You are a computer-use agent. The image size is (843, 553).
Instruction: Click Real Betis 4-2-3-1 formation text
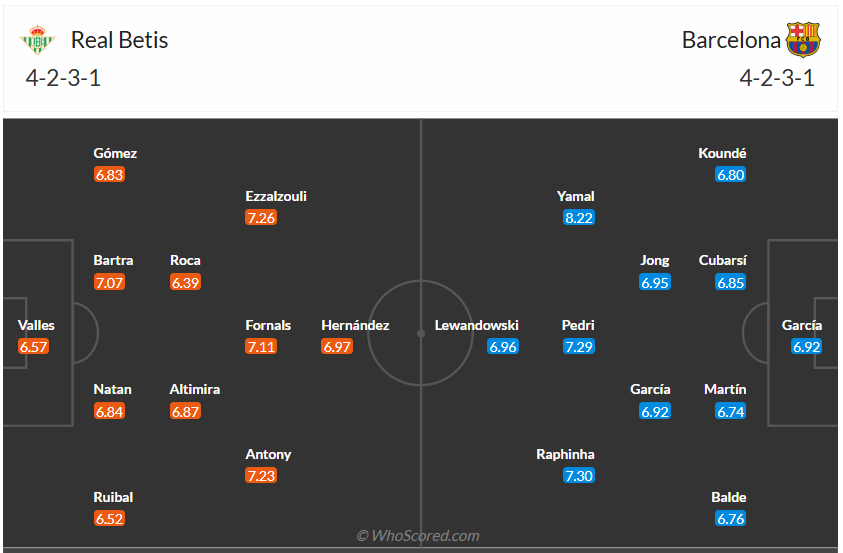64,78
